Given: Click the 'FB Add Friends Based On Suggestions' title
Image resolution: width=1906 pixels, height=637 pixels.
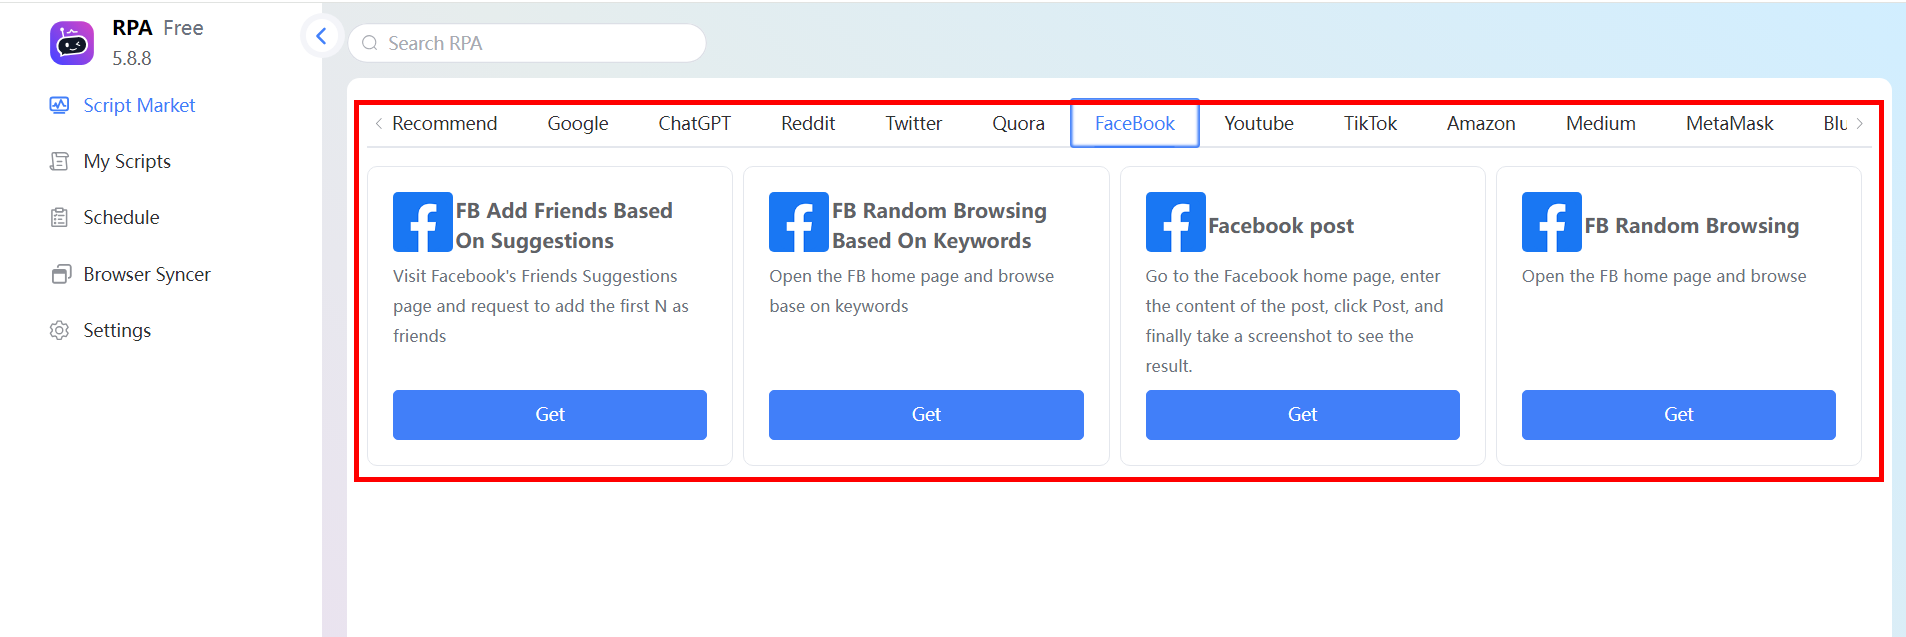Looking at the screenshot, I should [x=564, y=225].
